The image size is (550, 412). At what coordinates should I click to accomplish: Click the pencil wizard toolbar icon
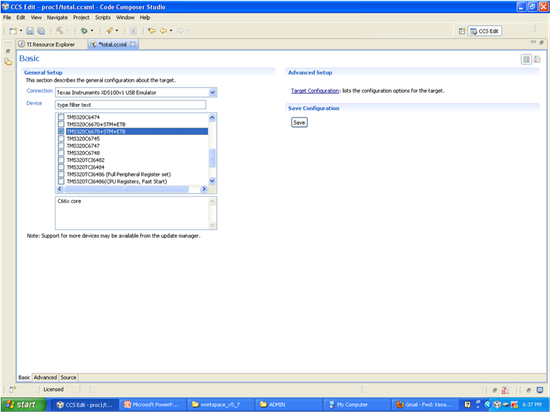(109, 31)
